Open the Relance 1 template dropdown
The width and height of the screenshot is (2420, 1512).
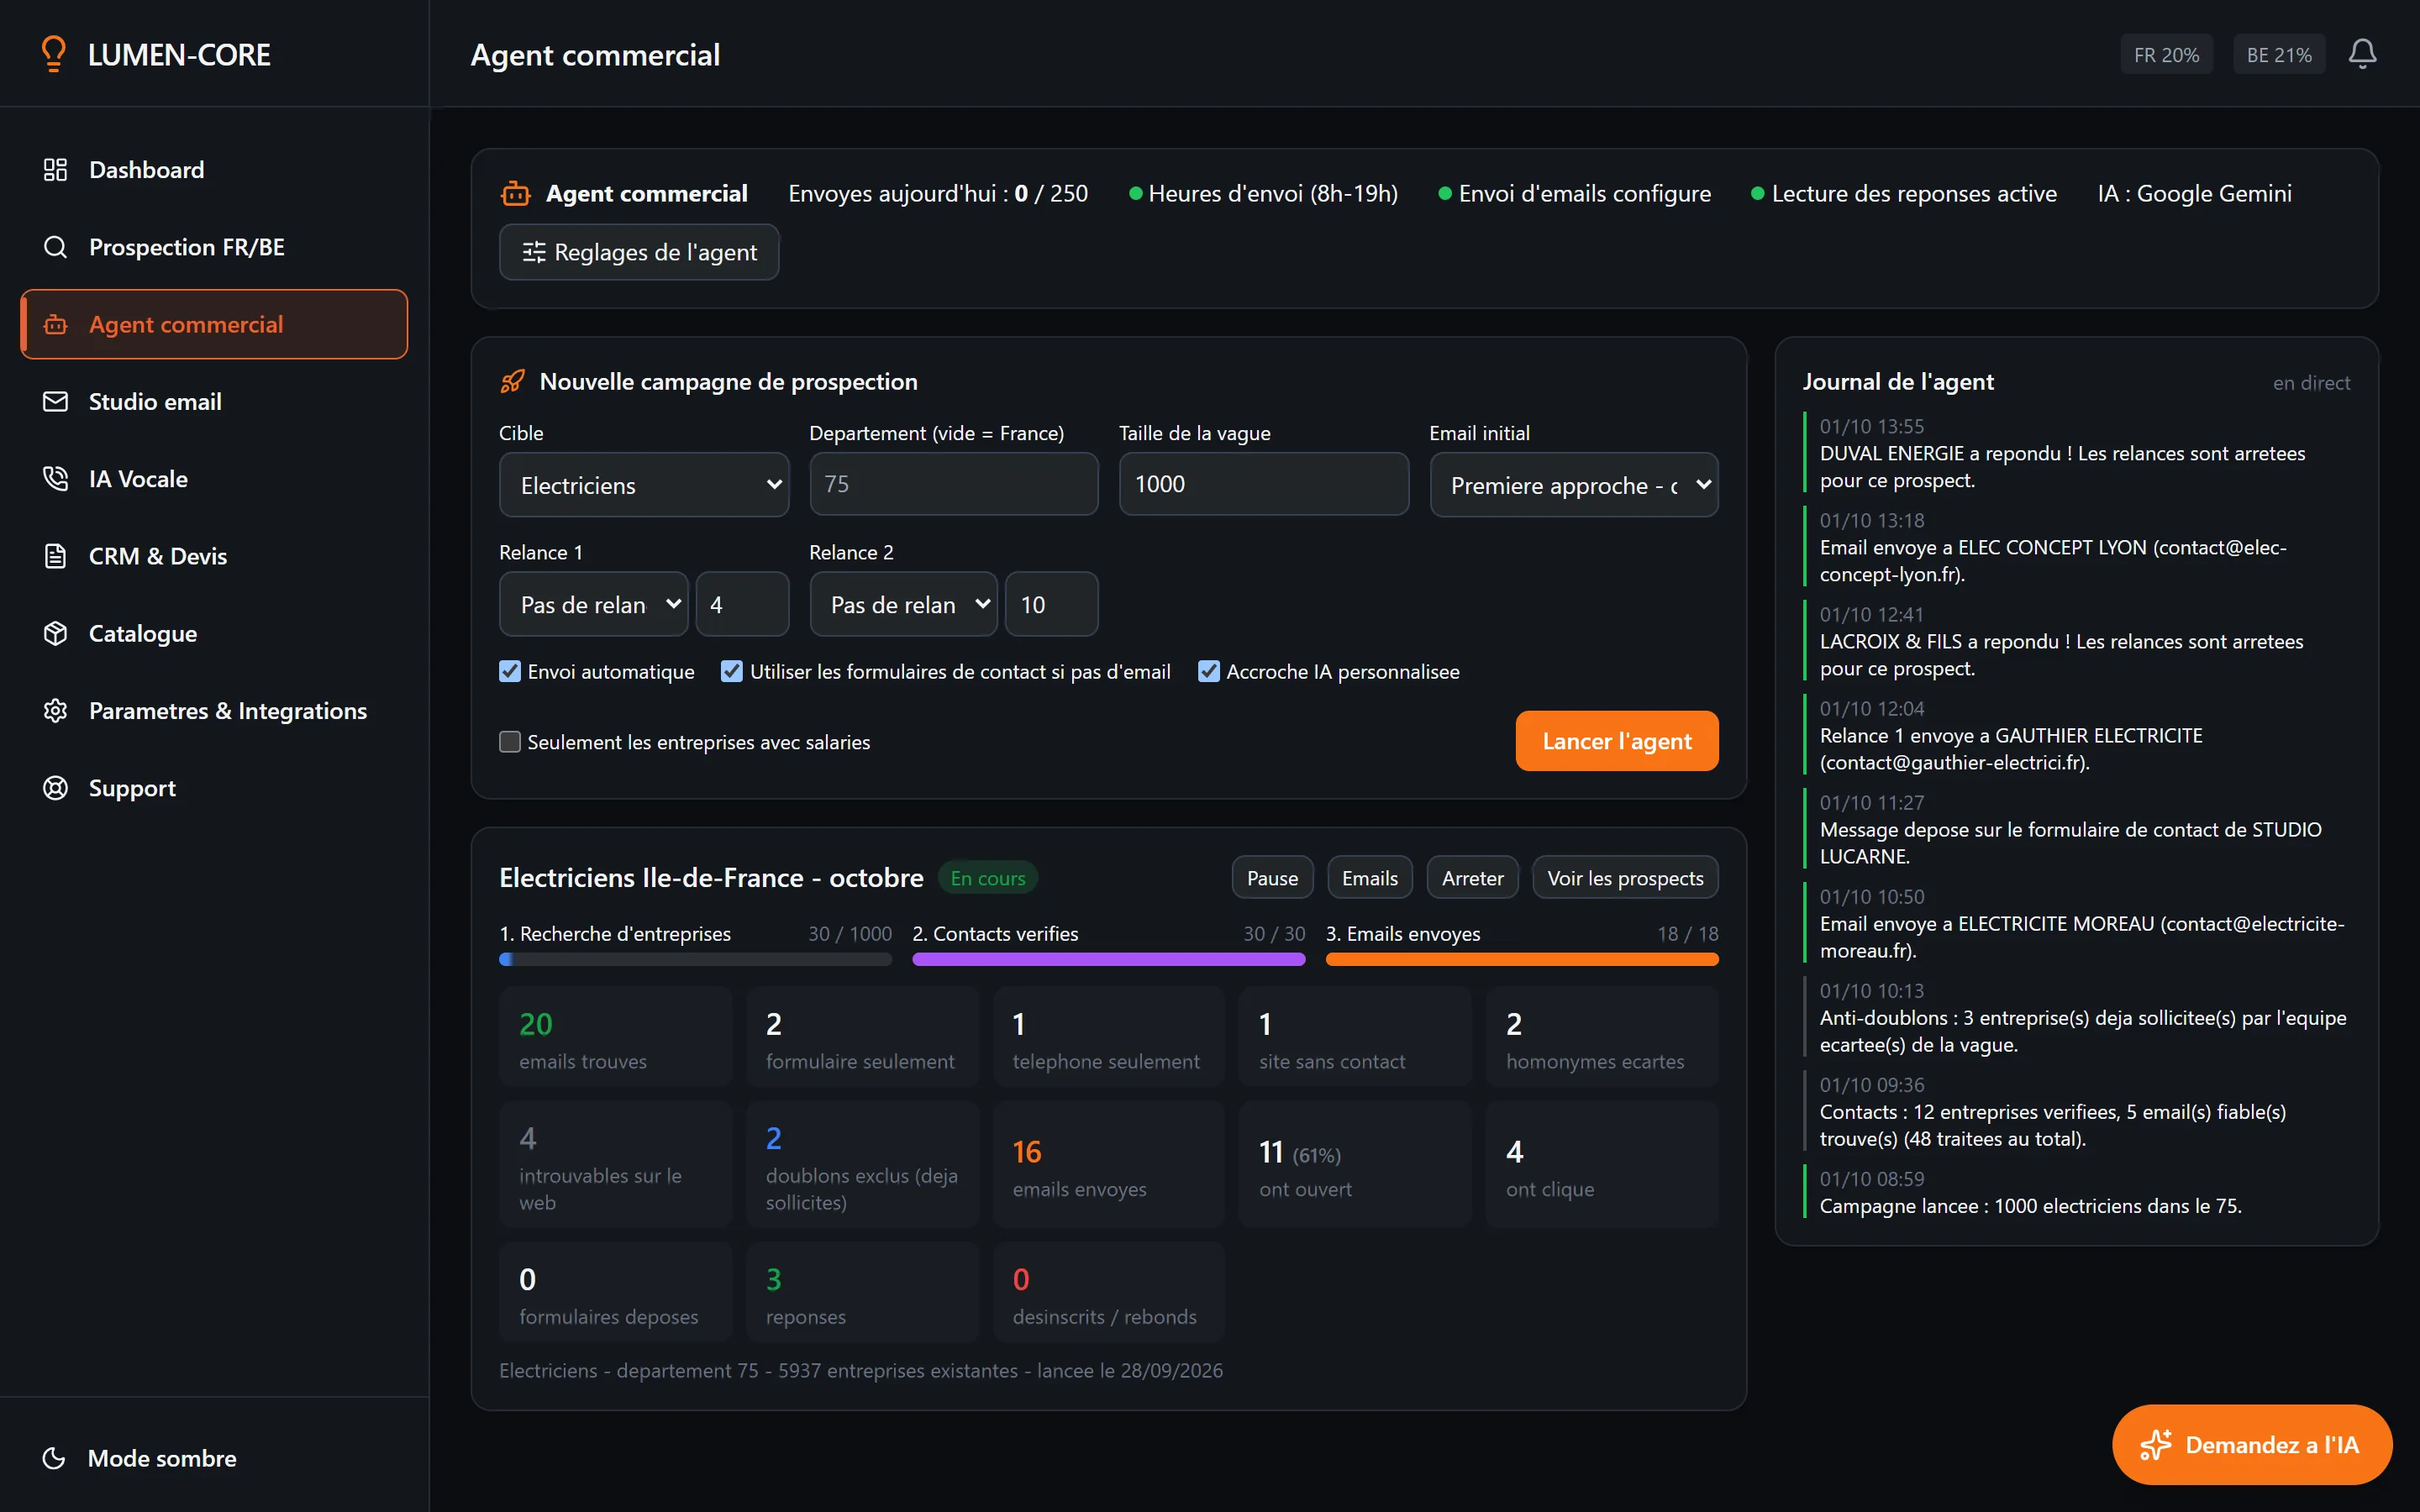594,604
